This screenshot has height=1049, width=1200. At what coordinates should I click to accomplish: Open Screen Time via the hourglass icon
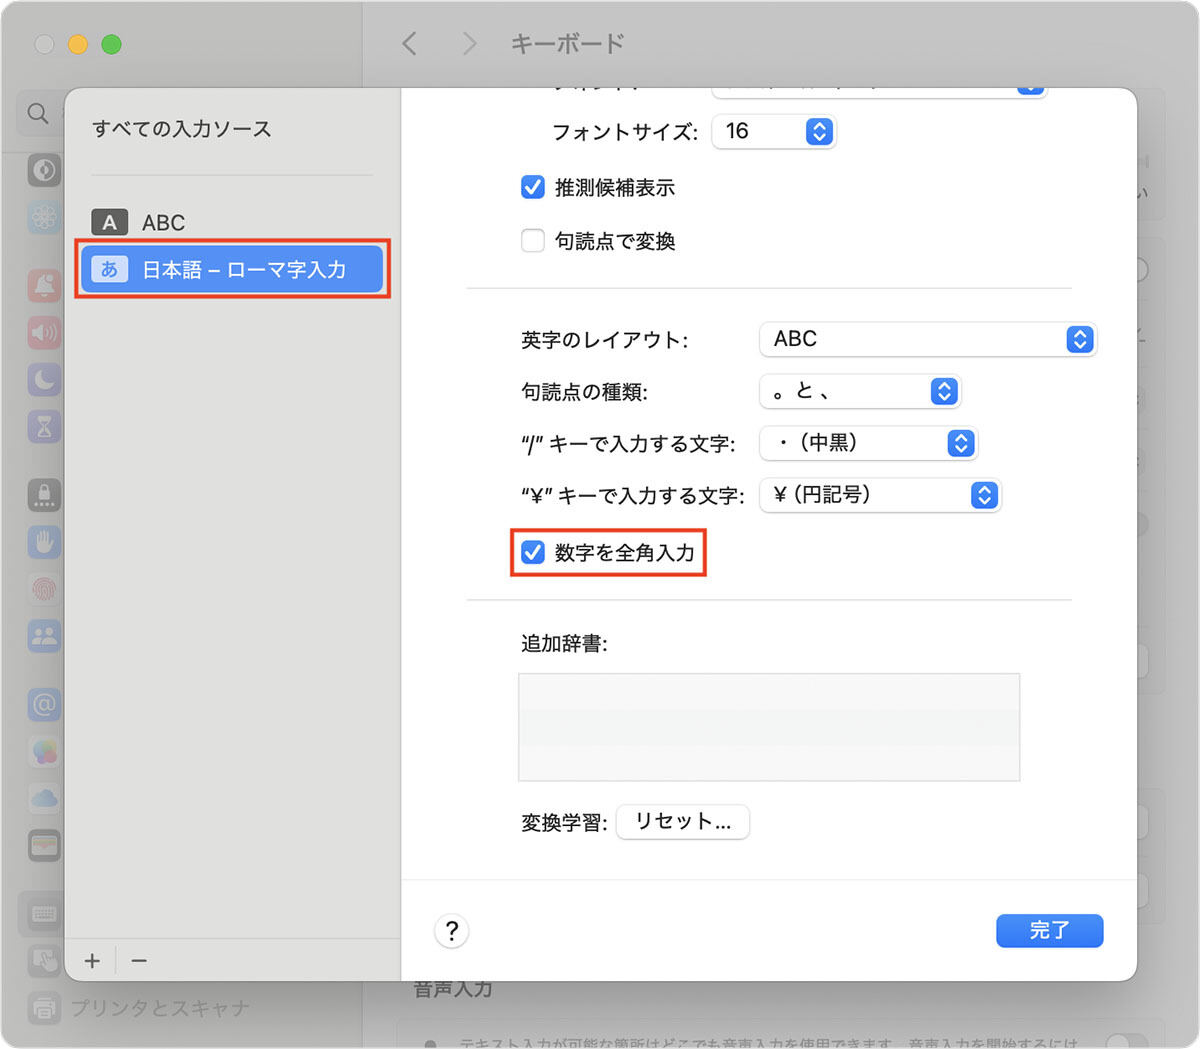click(x=44, y=427)
